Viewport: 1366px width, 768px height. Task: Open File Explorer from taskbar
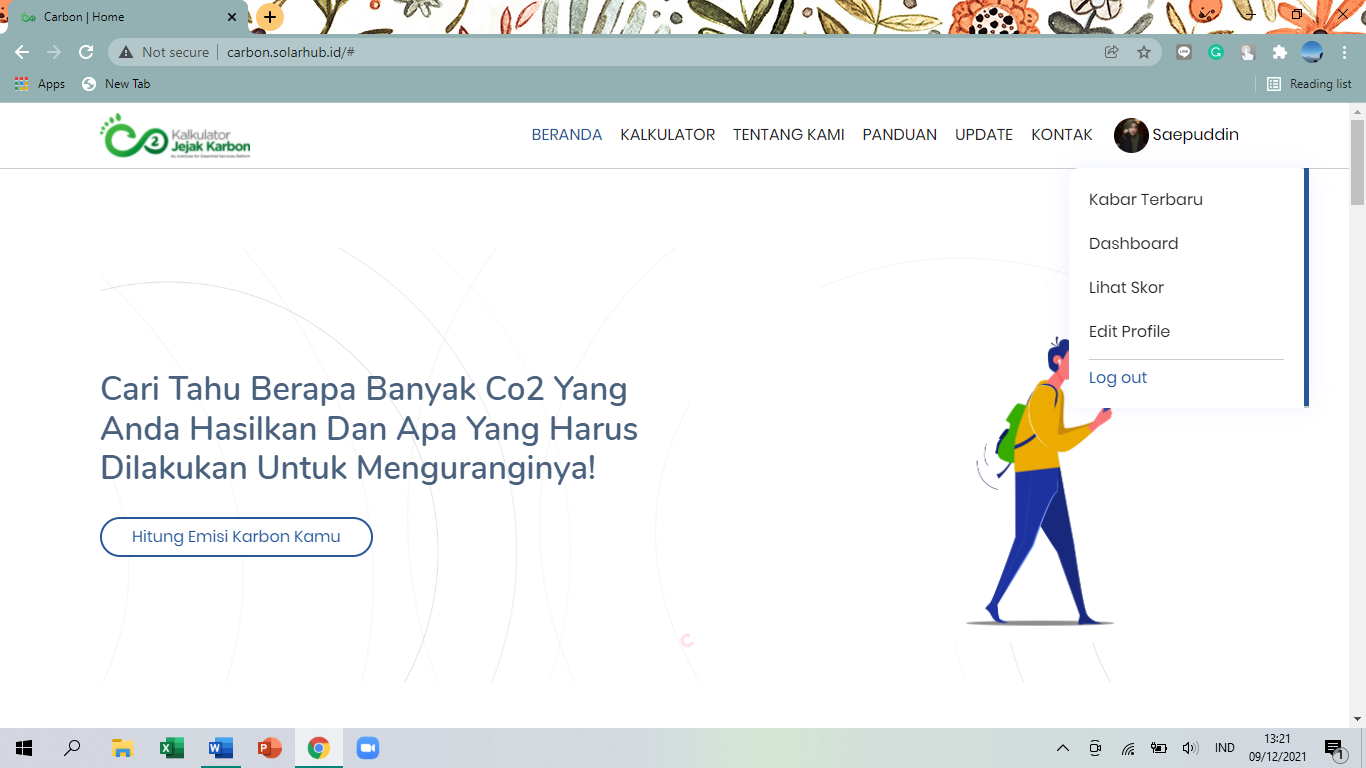coord(122,748)
